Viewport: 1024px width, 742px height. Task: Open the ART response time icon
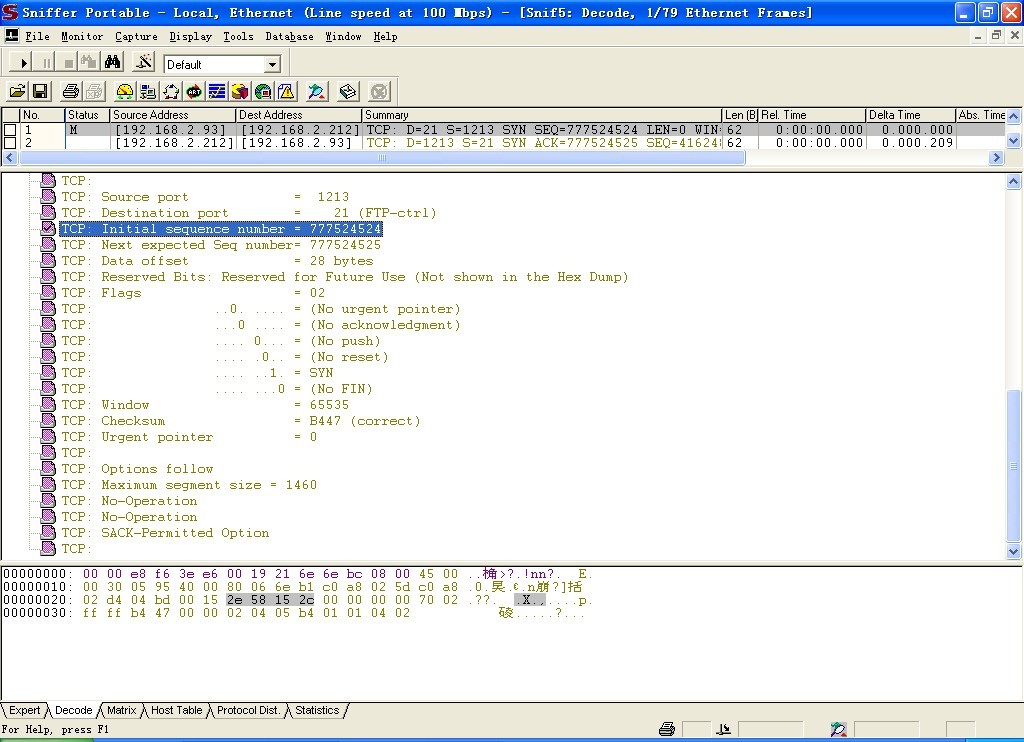click(x=194, y=91)
